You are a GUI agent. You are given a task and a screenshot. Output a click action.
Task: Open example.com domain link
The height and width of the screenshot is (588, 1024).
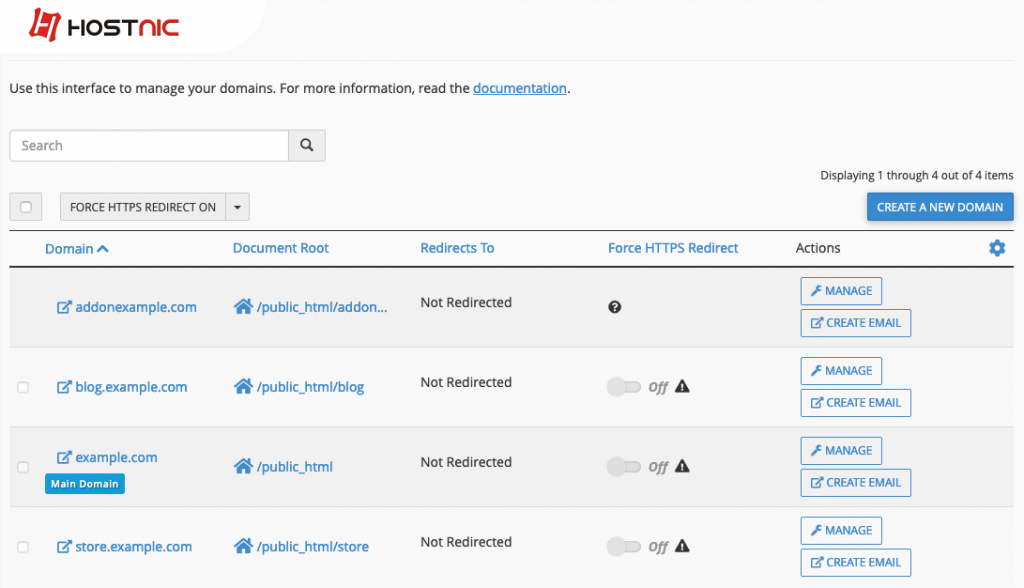pos(116,457)
